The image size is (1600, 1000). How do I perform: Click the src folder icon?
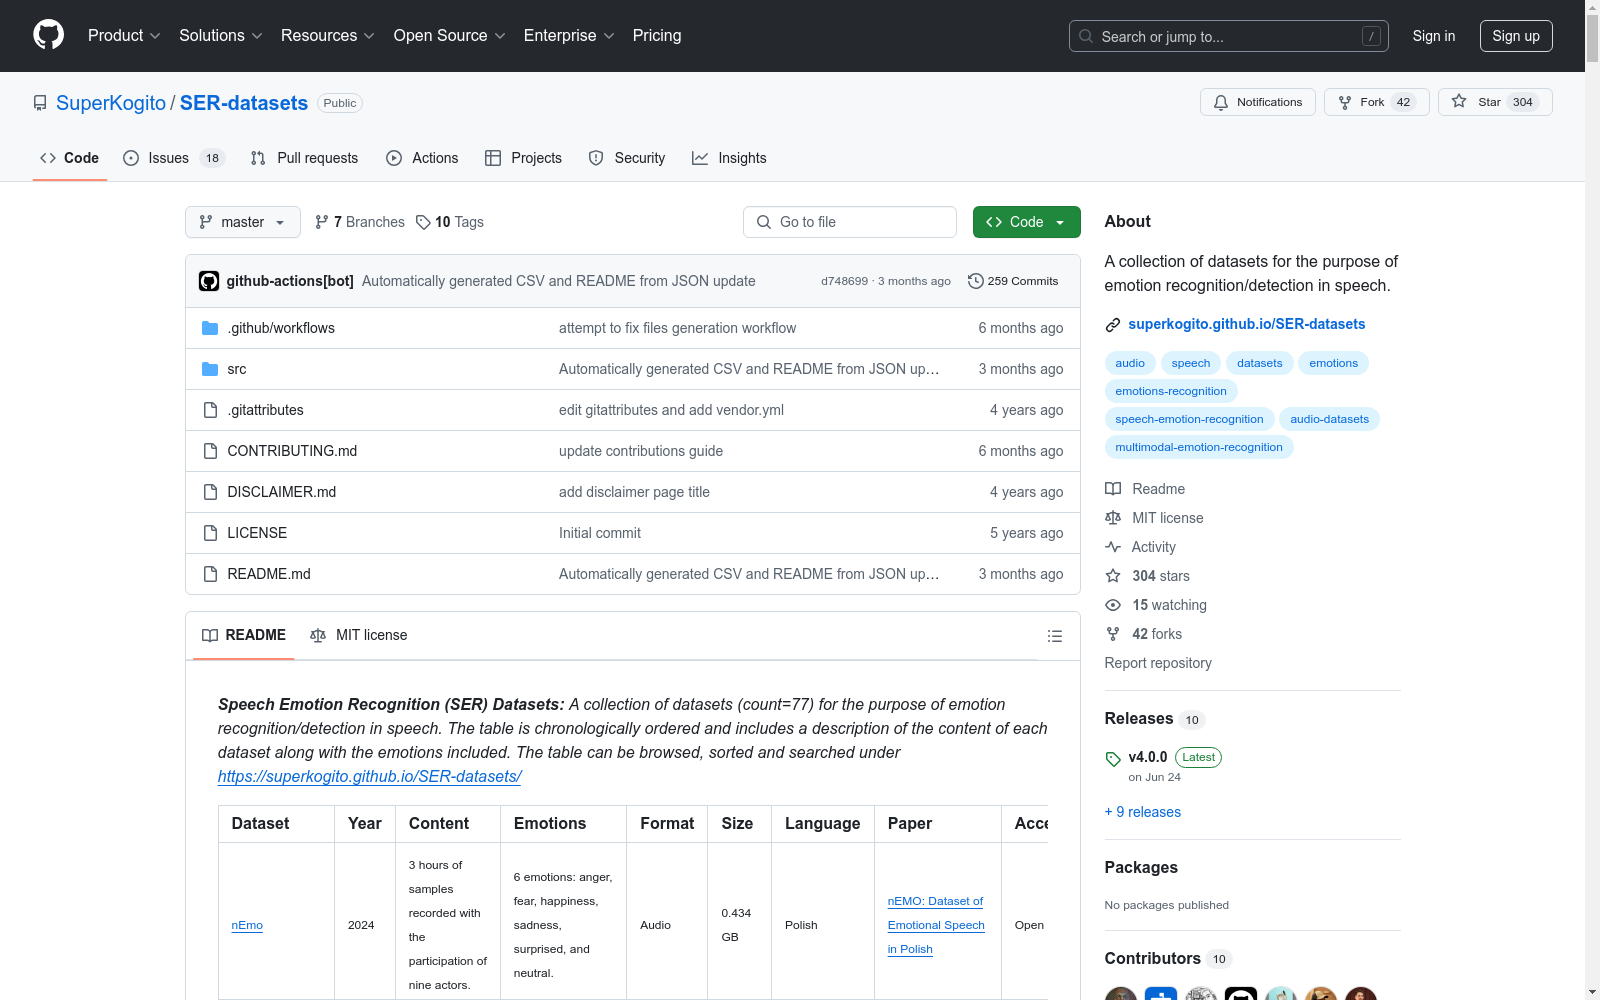pos(210,369)
